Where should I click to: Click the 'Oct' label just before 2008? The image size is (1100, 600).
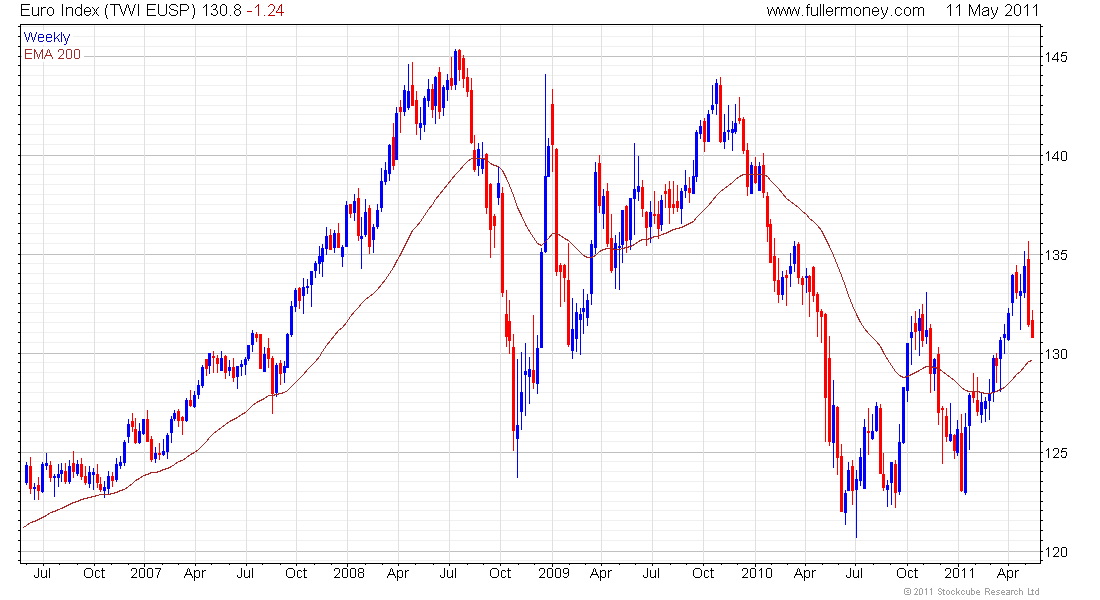tap(296, 573)
